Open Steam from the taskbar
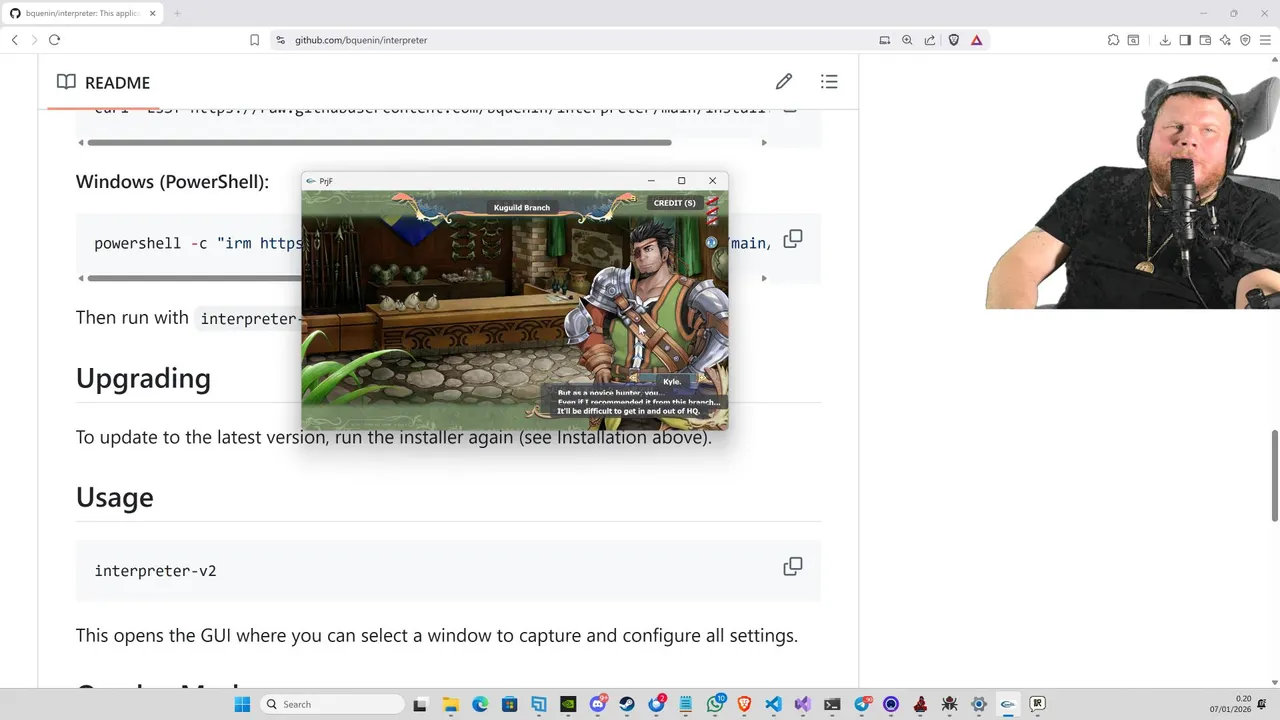The image size is (1280, 720). pyautogui.click(x=627, y=704)
